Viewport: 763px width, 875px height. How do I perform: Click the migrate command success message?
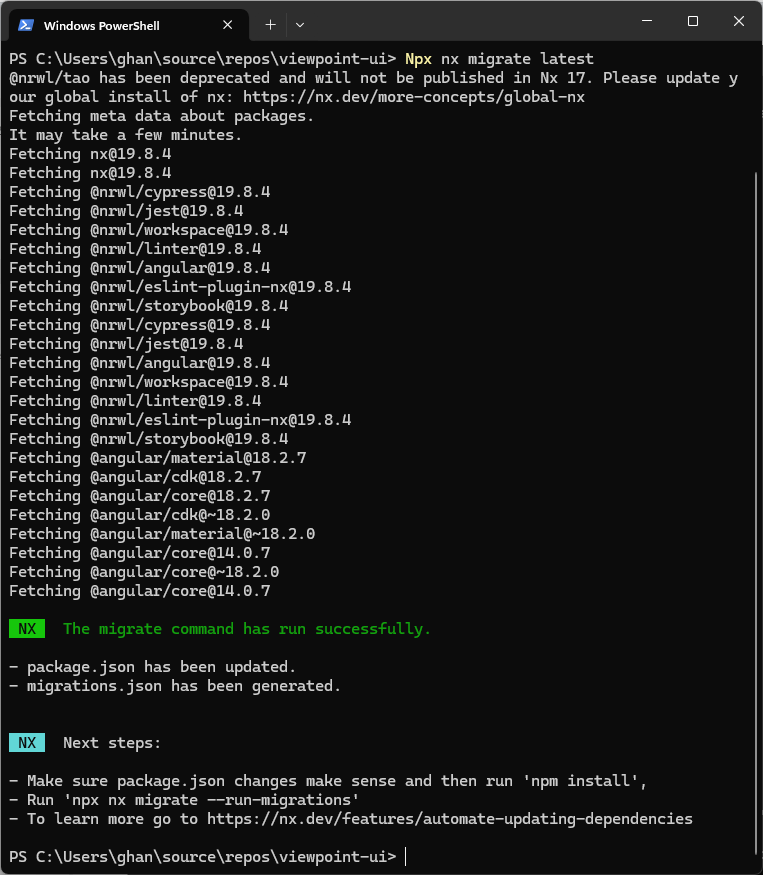(247, 629)
